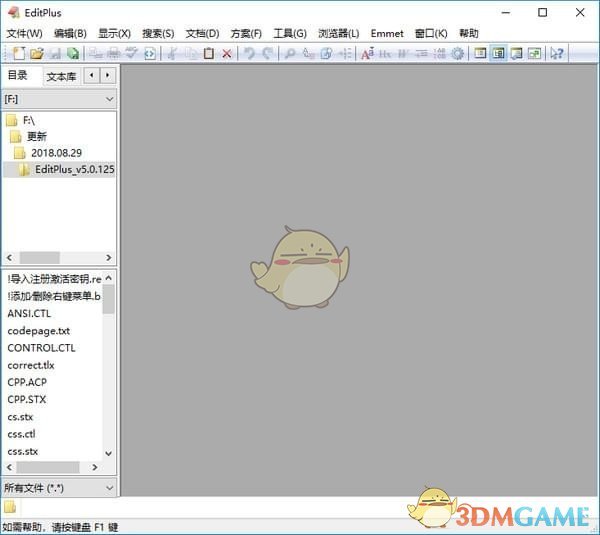Open the 浏览器(L) menu
600x535 pixels.
[339, 34]
